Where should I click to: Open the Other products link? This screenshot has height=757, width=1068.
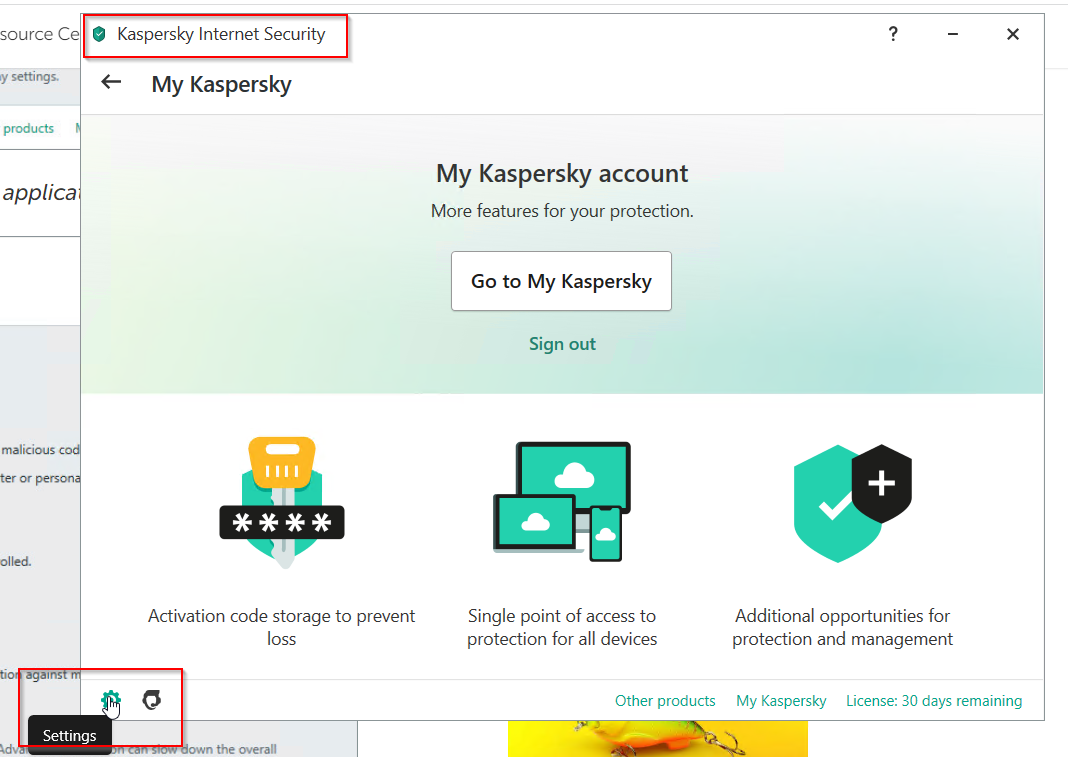(665, 700)
